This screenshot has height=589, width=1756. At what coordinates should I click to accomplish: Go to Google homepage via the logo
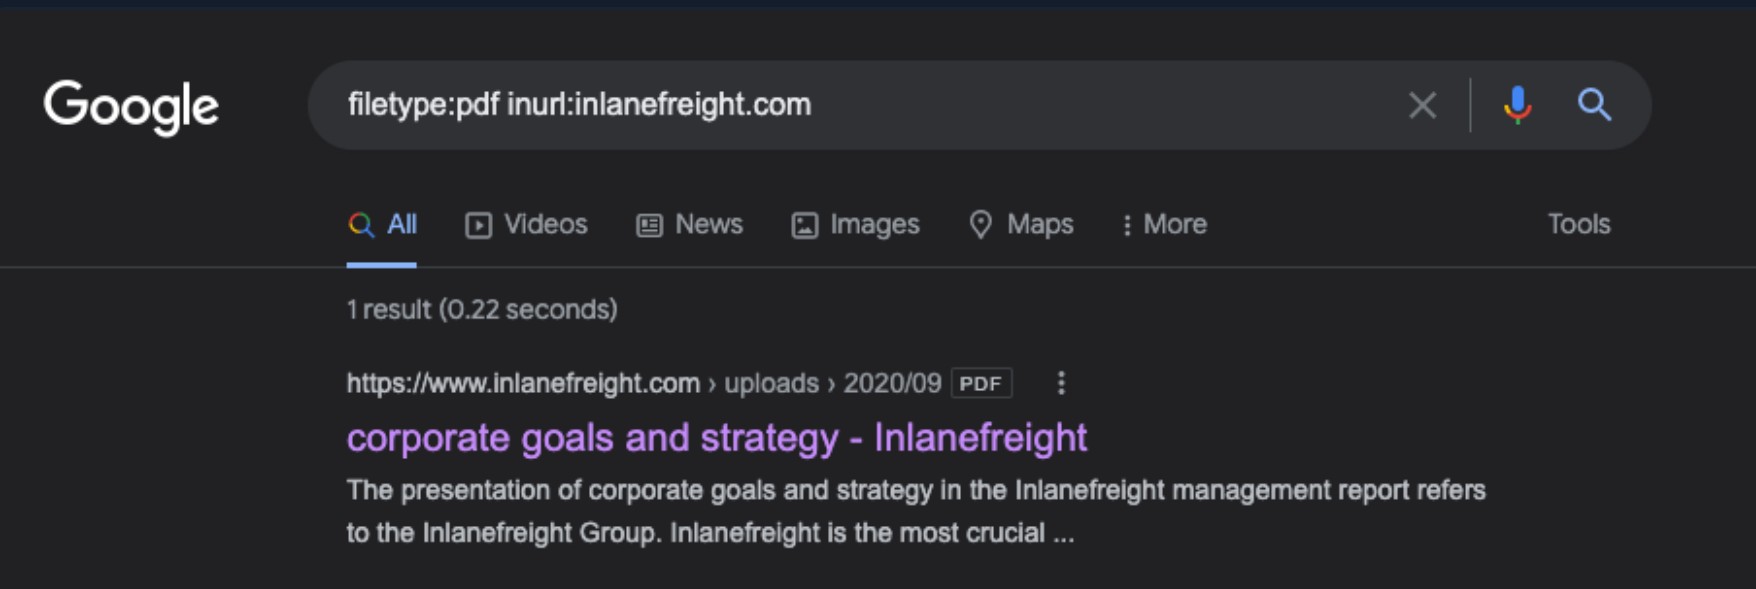coord(131,107)
